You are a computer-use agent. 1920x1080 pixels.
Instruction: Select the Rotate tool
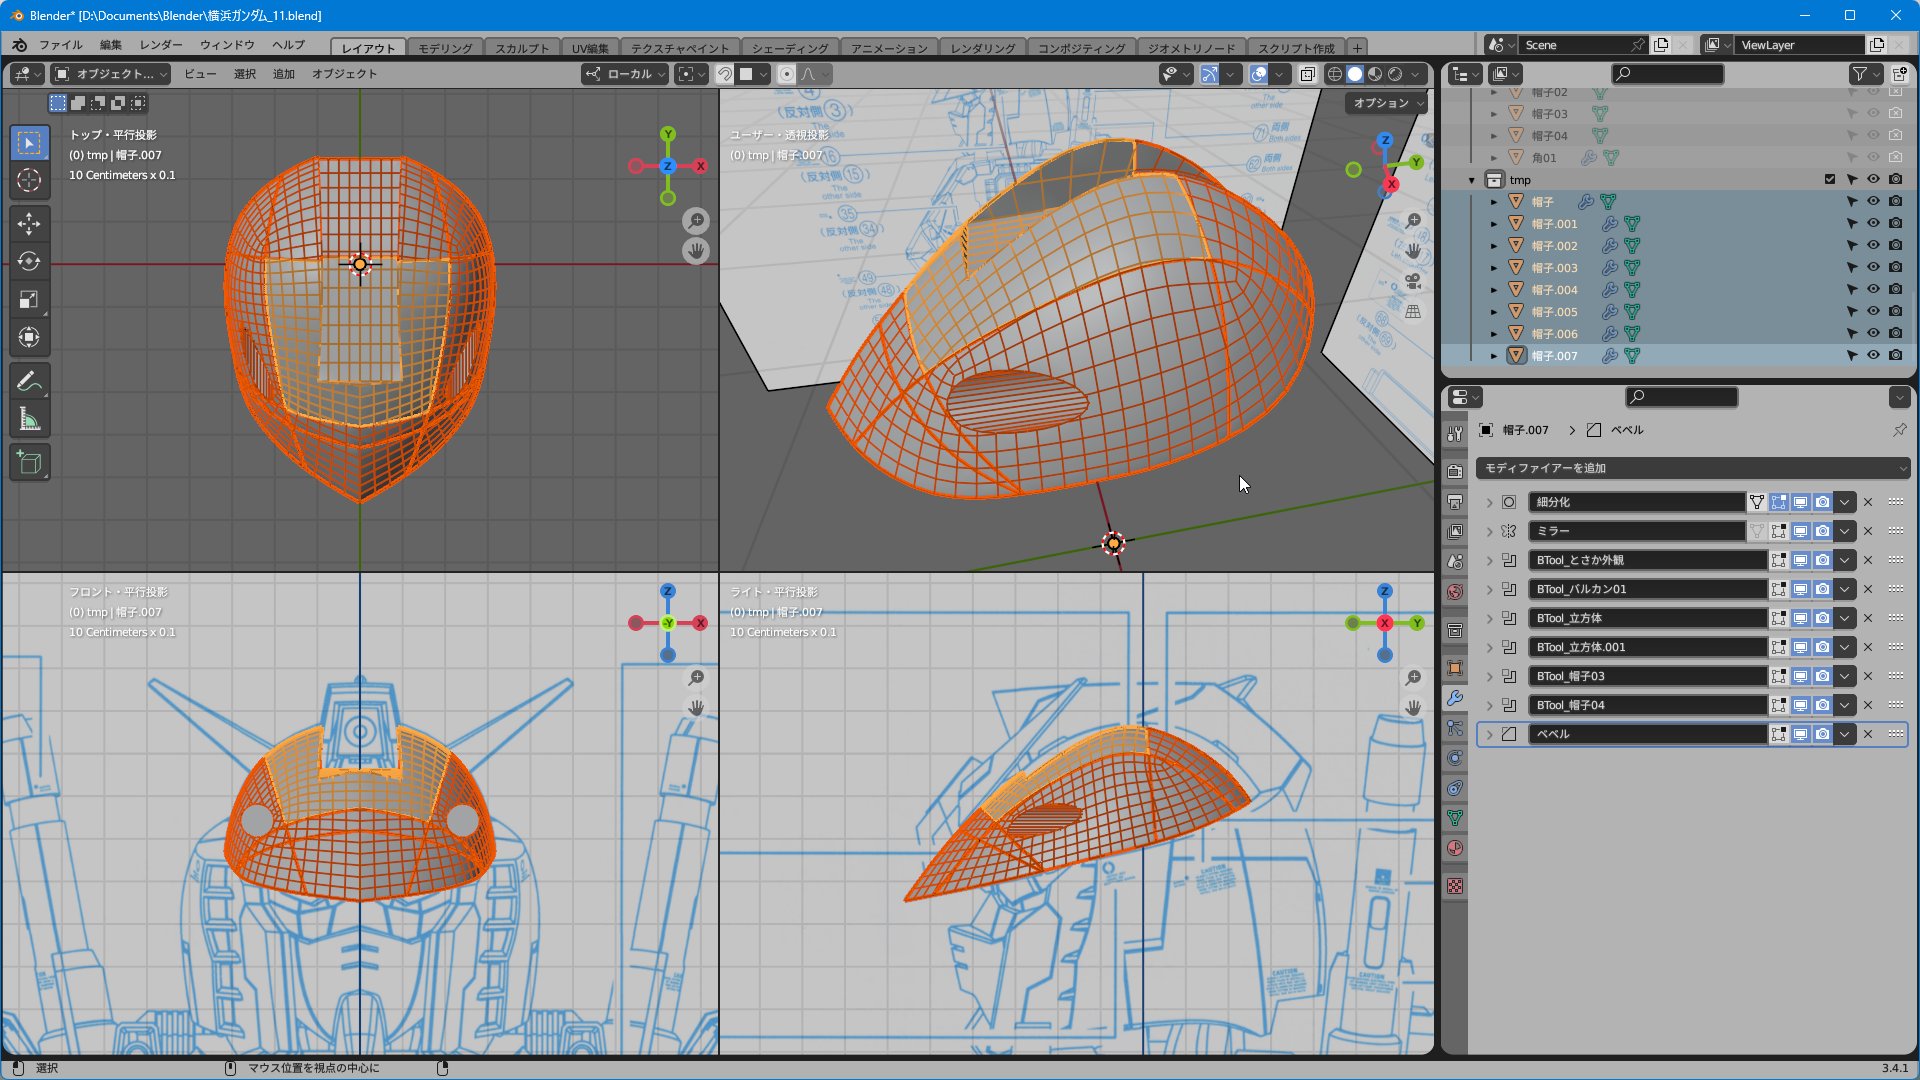click(29, 262)
